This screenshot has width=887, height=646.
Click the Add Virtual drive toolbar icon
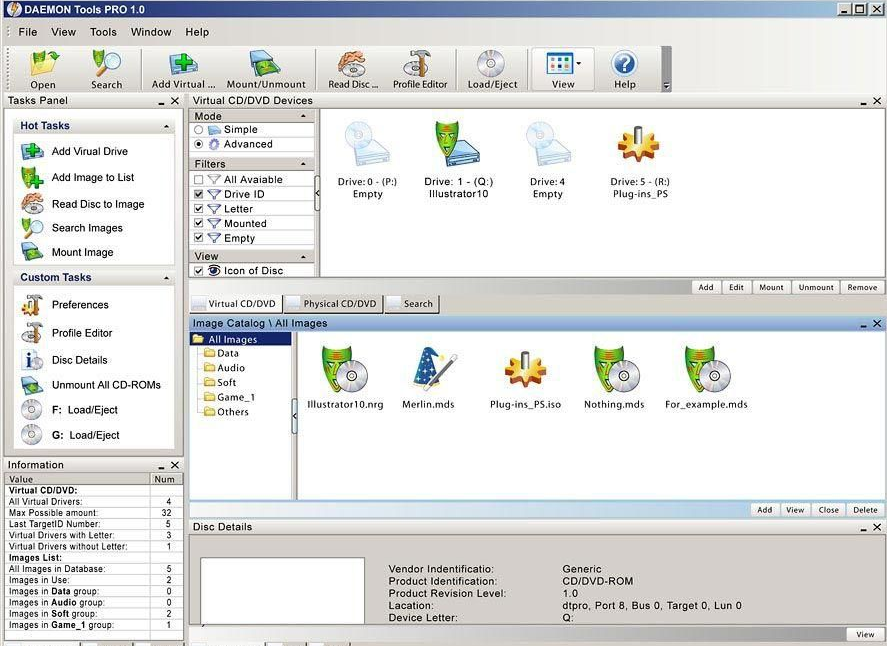click(183, 67)
